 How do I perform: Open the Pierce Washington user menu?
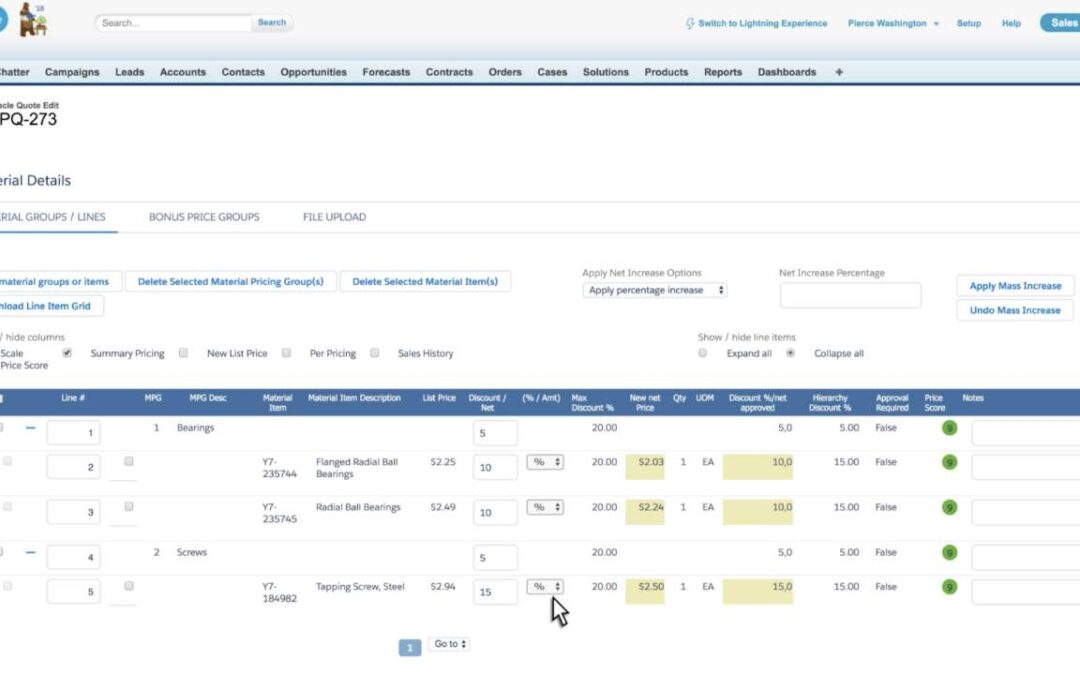(893, 23)
